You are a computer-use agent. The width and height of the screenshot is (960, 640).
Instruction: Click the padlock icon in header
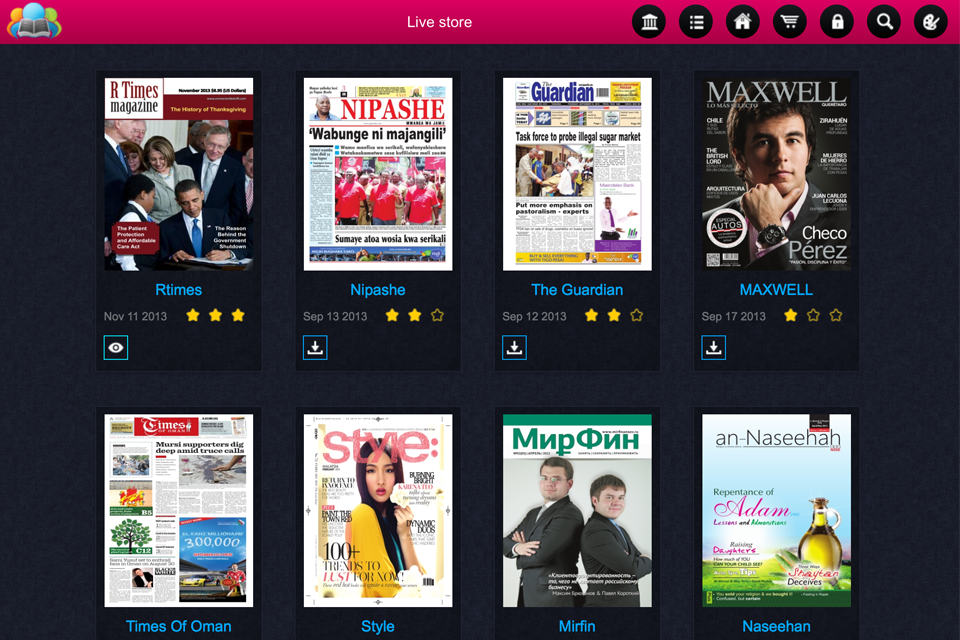tap(837, 22)
